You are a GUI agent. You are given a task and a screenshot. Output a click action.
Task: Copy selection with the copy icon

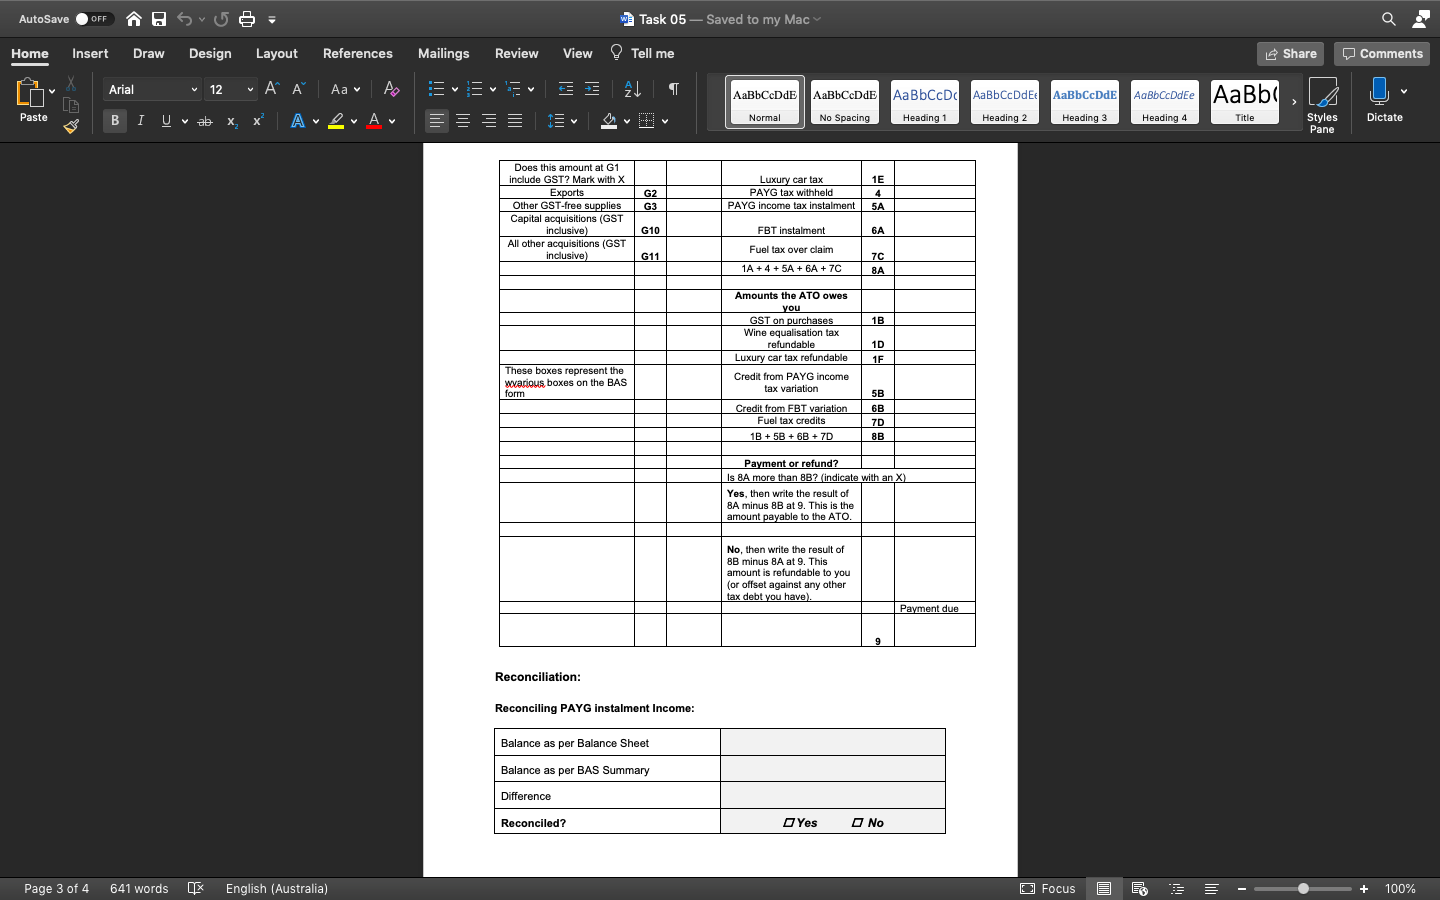tap(71, 105)
